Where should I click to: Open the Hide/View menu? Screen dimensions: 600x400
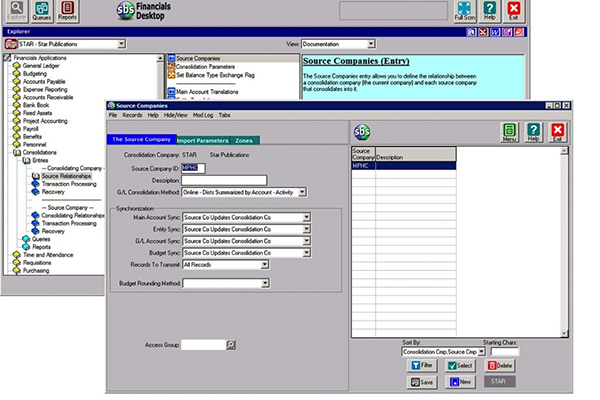[176, 115]
